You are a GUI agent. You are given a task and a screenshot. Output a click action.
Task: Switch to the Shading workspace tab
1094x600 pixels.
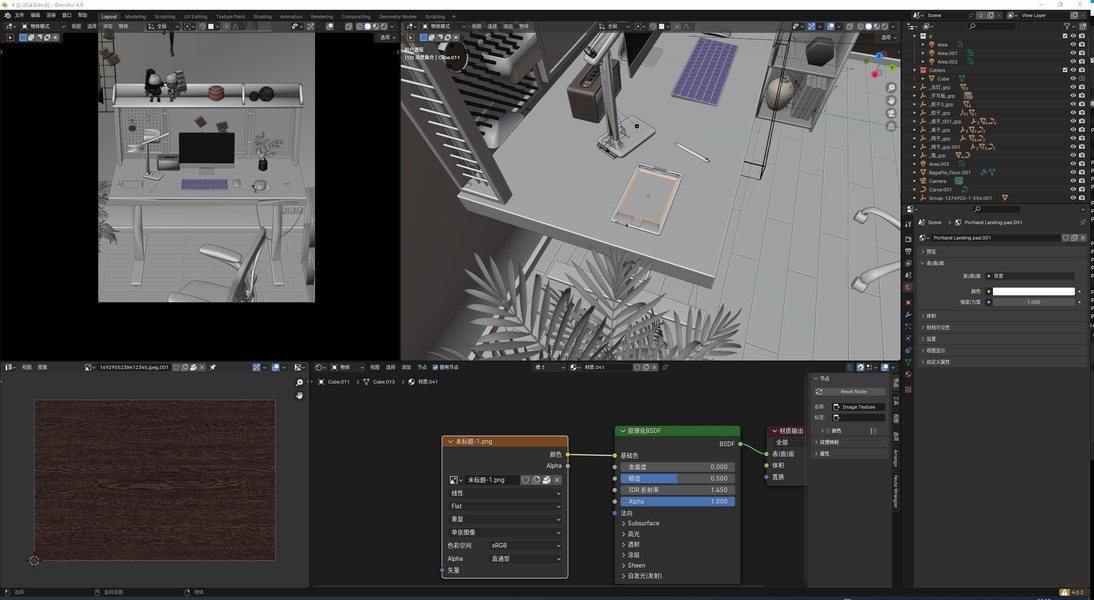pos(262,16)
